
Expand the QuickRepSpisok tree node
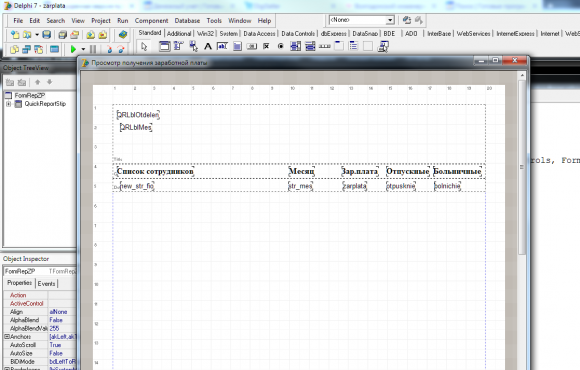[x=9, y=104]
